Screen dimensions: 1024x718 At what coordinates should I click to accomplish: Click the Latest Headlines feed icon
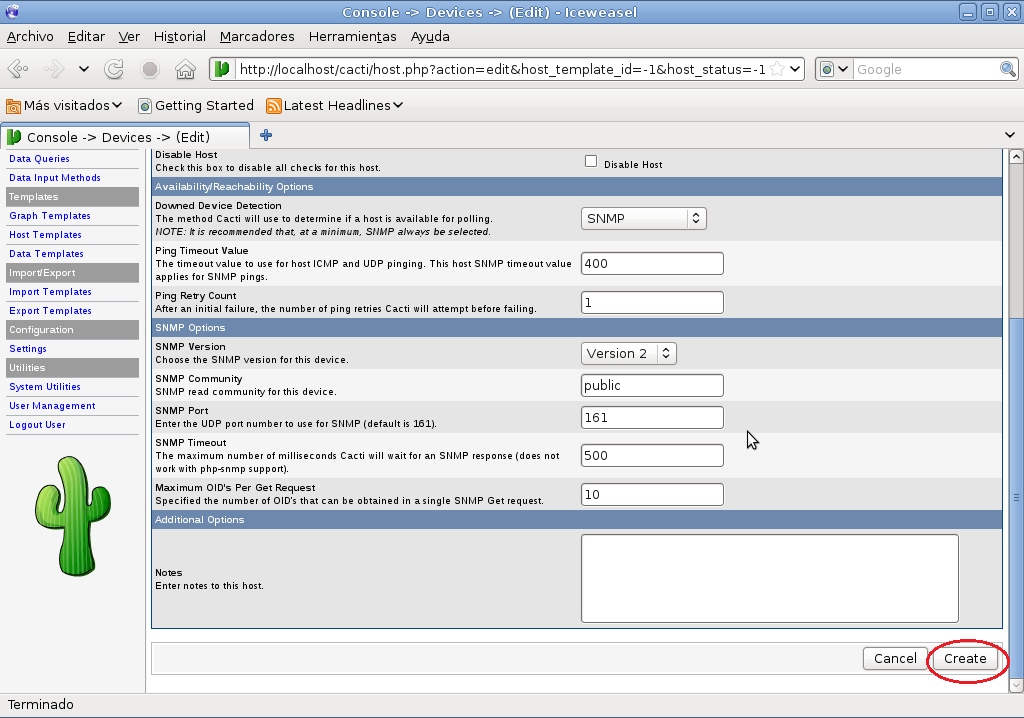[271, 105]
